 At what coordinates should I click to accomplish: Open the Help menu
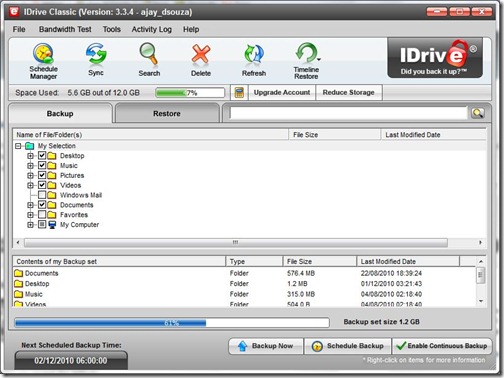tap(191, 29)
